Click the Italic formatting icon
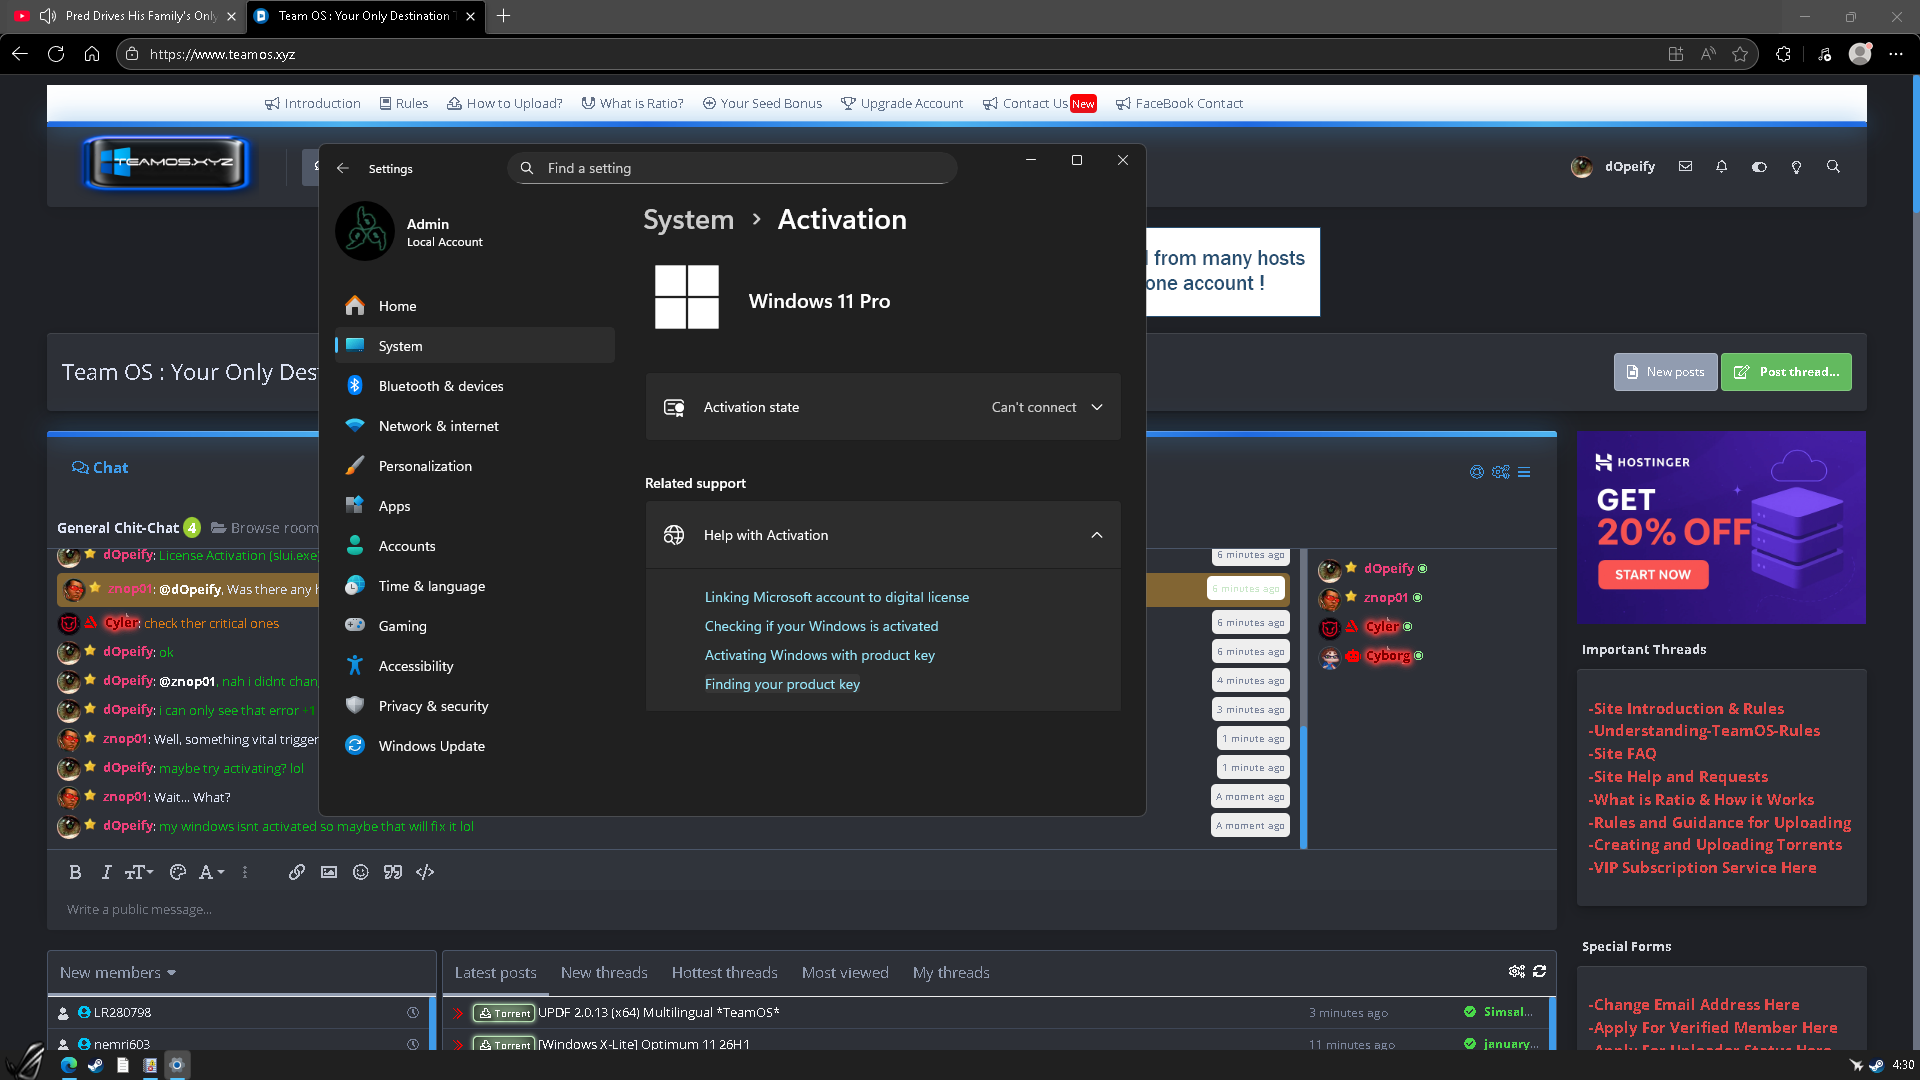1920x1080 pixels. pos(106,872)
